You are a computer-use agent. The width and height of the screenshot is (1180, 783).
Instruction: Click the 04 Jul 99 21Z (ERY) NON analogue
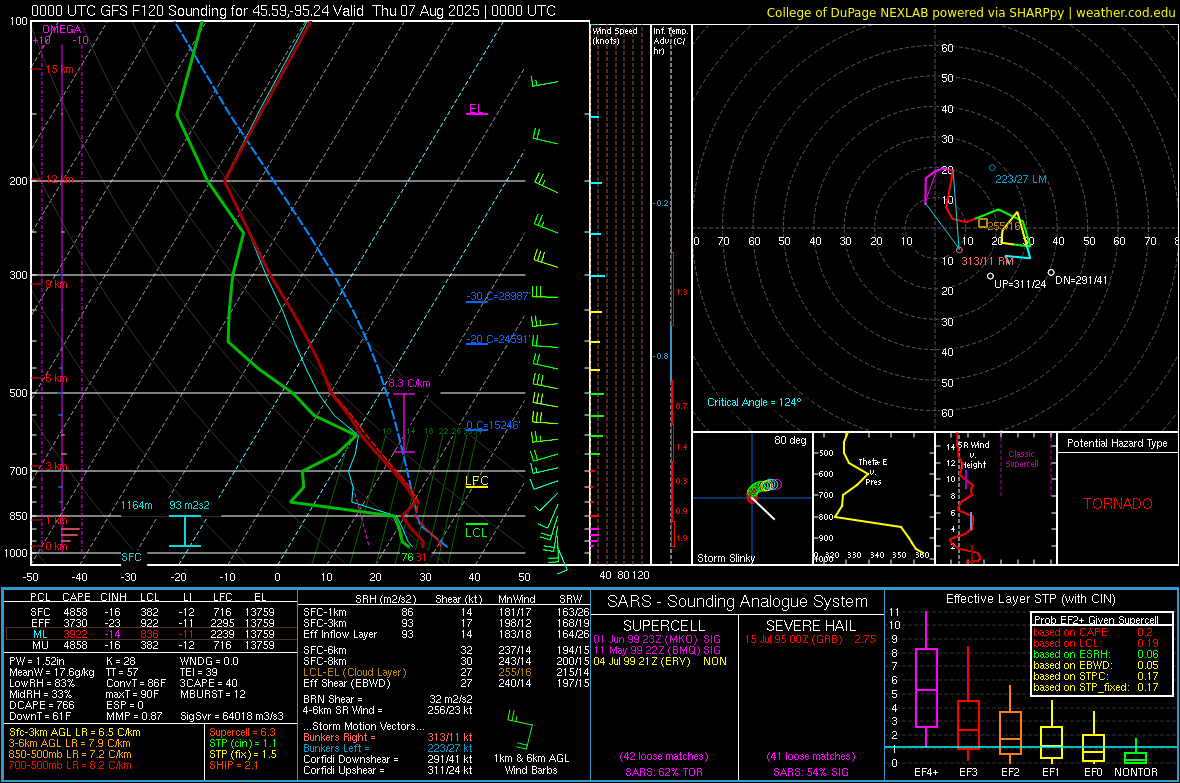(660, 661)
